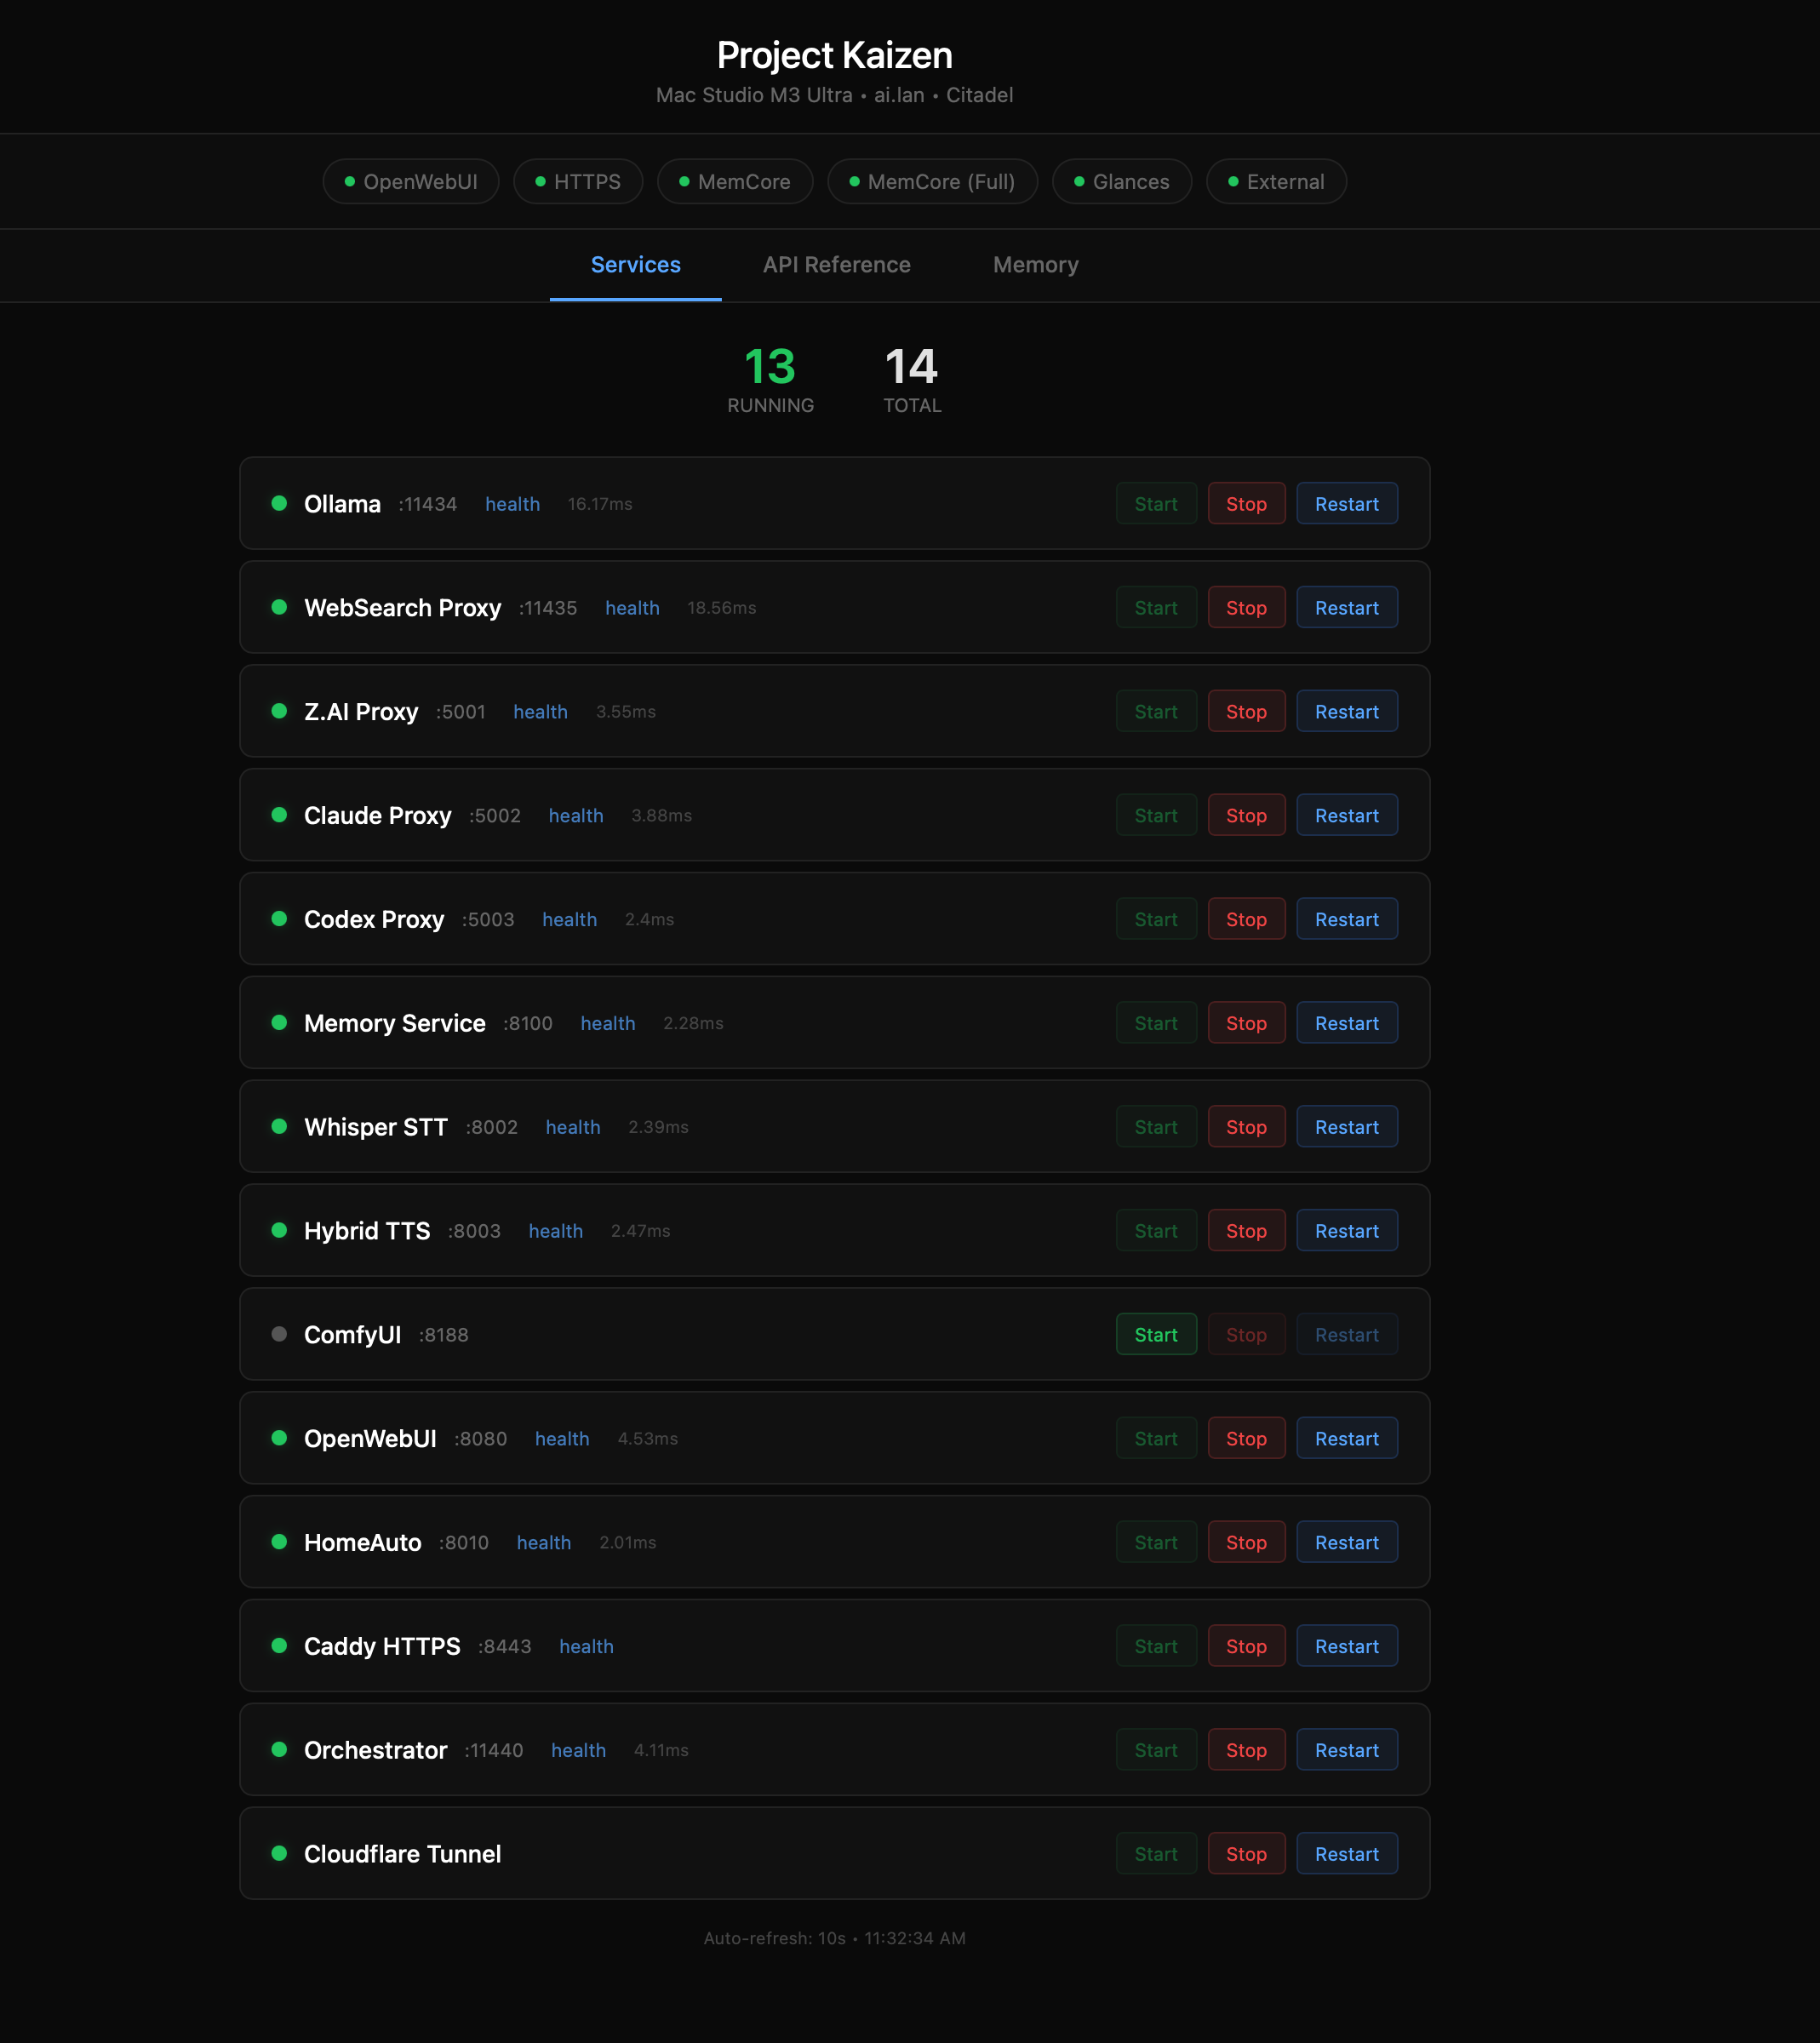The image size is (1820, 2043).
Task: Open the Memory tab
Action: click(x=1035, y=265)
